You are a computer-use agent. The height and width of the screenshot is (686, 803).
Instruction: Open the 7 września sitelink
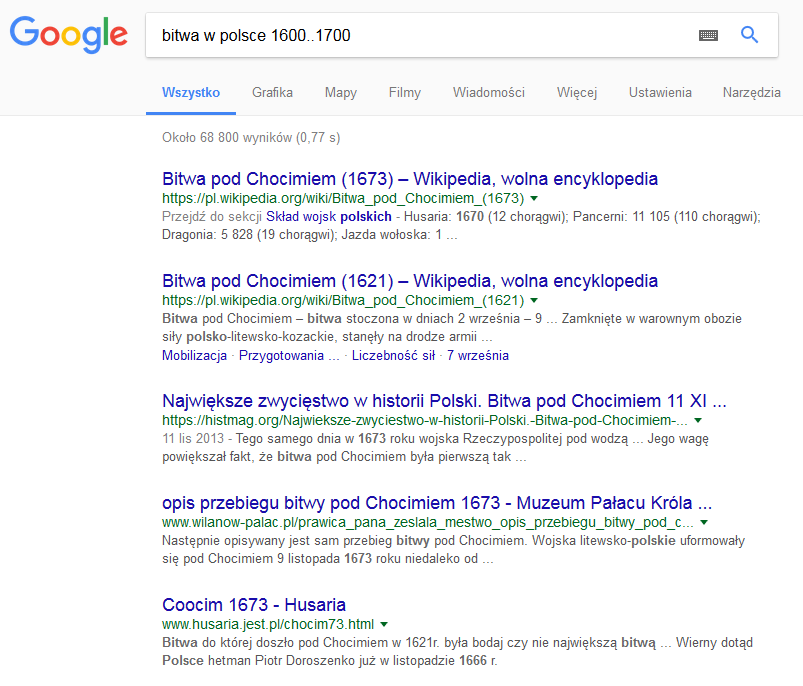pos(477,355)
